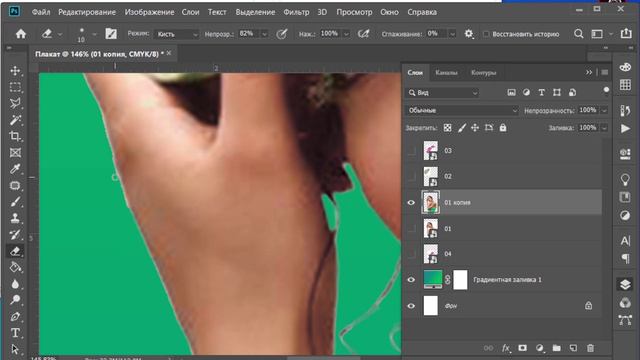Open the Редактирование menu
Screen dimensions: 640x360
click(x=87, y=12)
